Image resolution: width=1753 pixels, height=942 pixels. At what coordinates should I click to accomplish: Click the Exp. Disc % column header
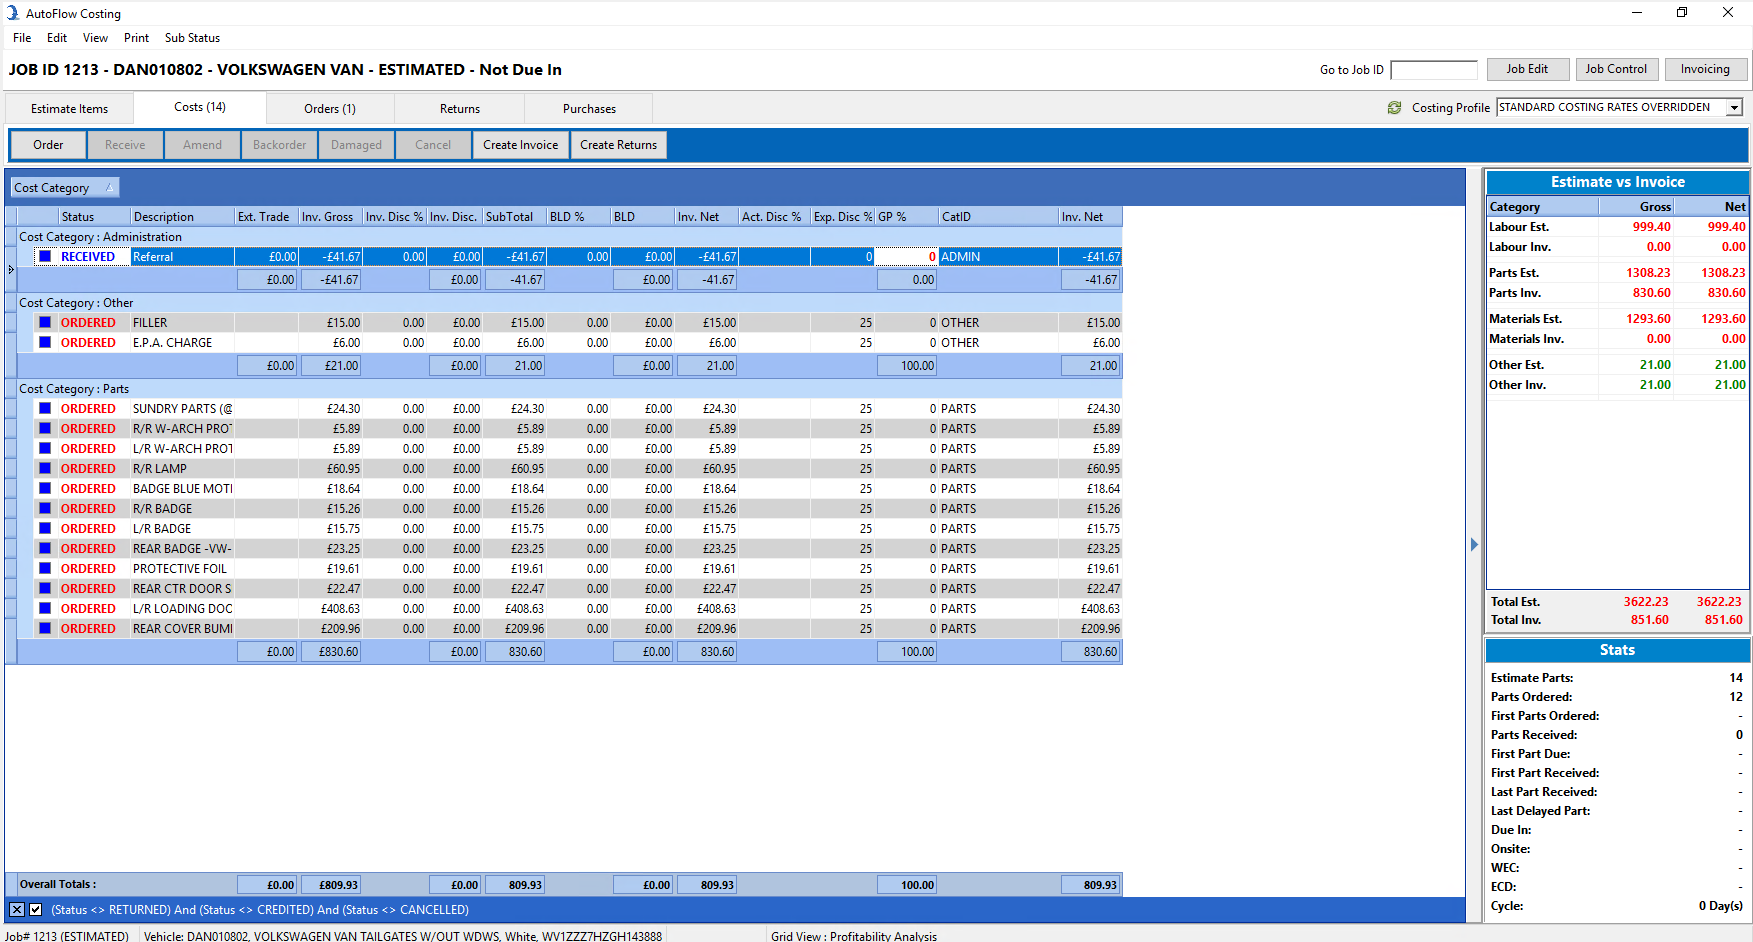tap(842, 217)
